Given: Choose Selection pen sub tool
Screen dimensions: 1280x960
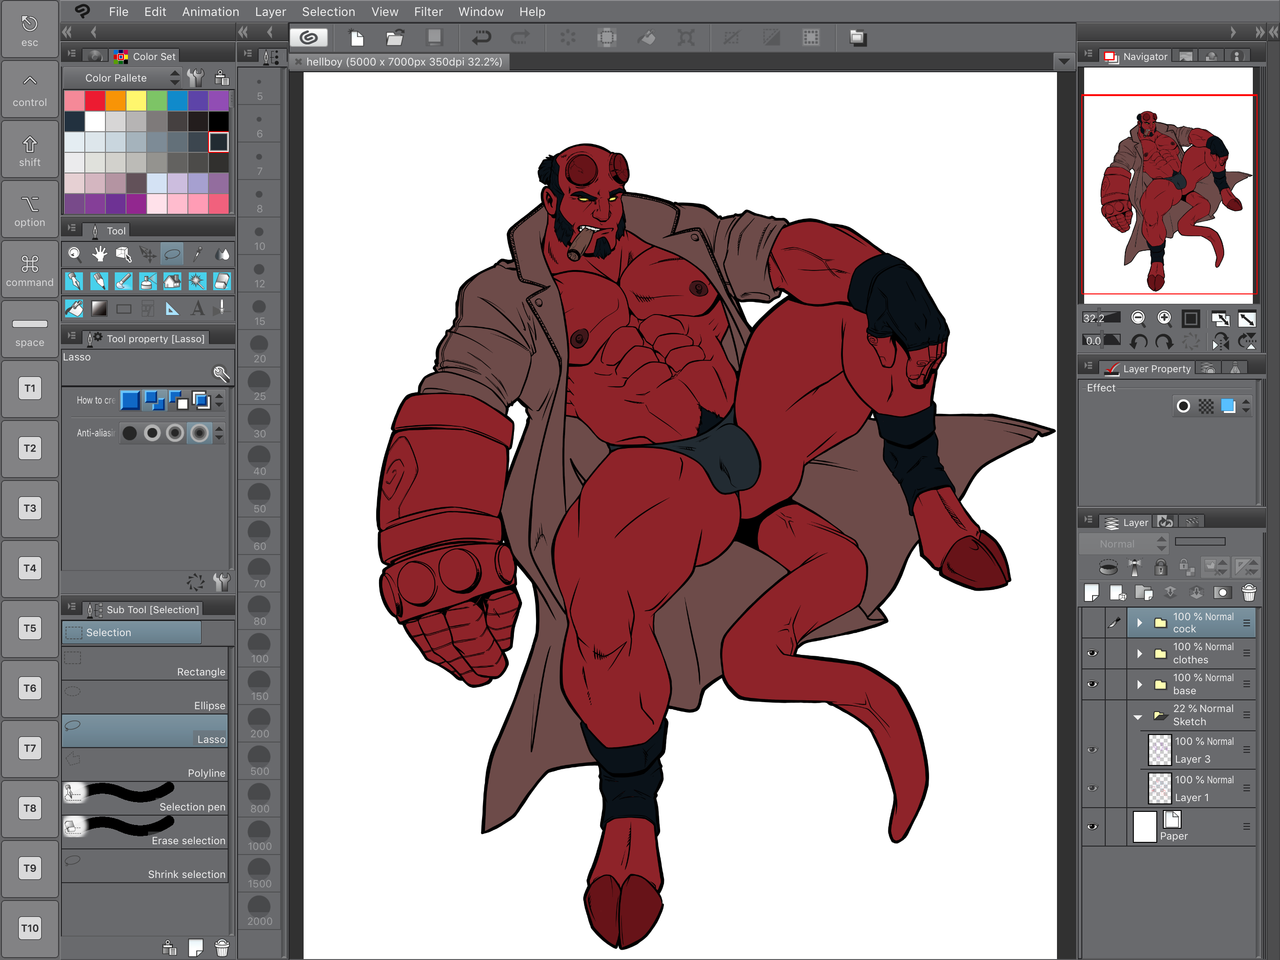Looking at the screenshot, I should coord(145,799).
